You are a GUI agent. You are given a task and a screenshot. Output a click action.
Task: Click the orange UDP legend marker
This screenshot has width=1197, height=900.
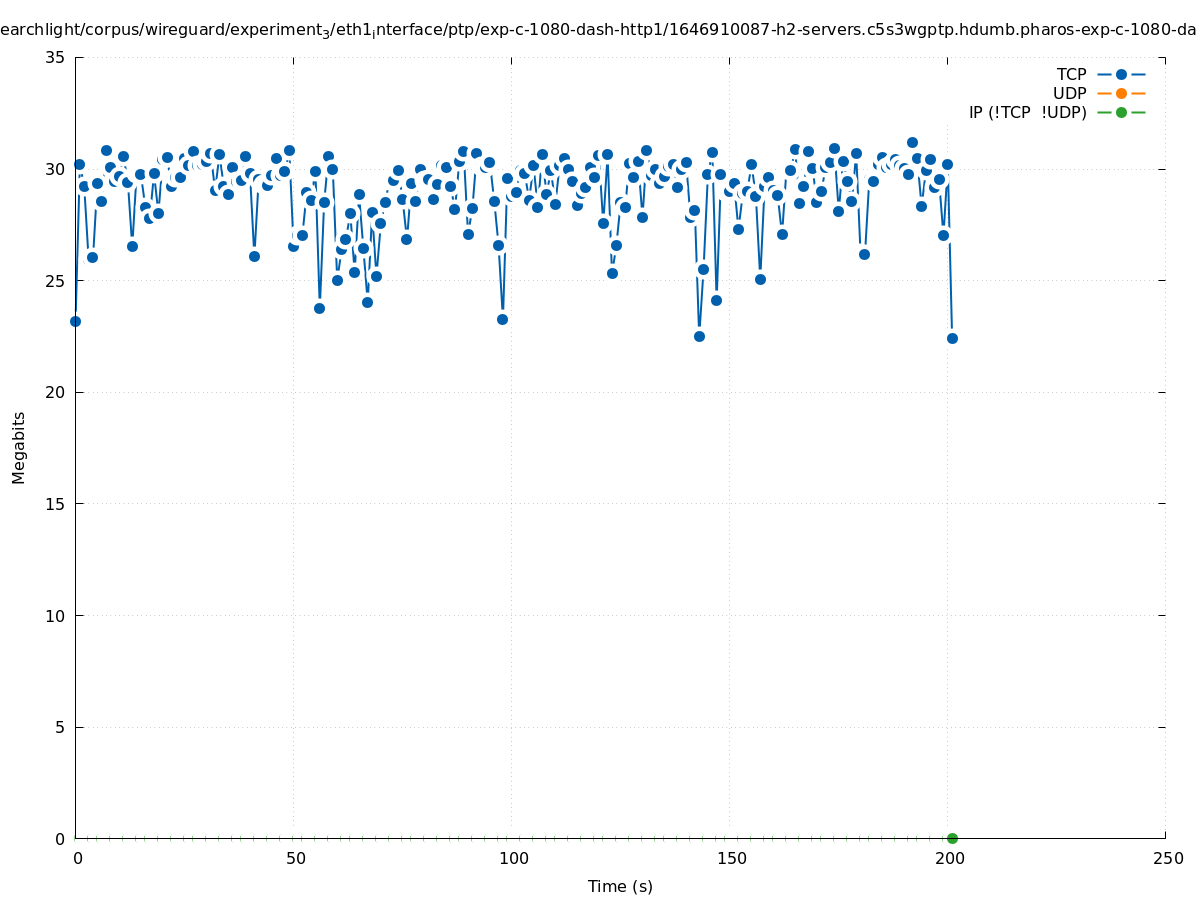(x=1121, y=93)
